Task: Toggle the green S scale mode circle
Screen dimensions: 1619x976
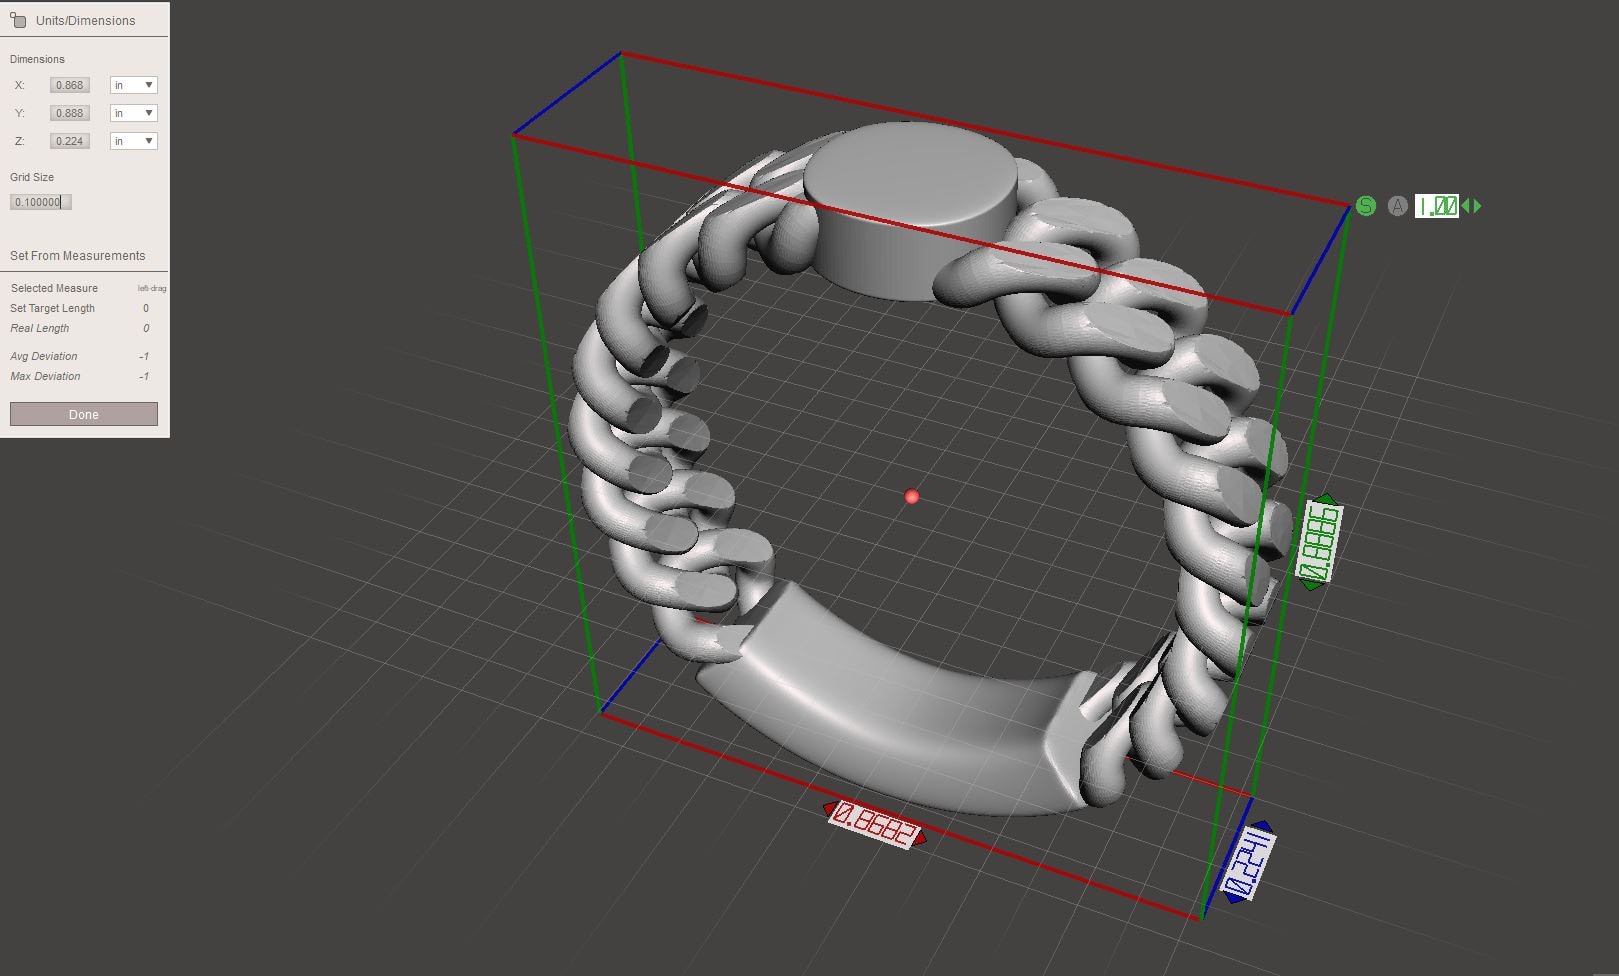Action: (1366, 206)
